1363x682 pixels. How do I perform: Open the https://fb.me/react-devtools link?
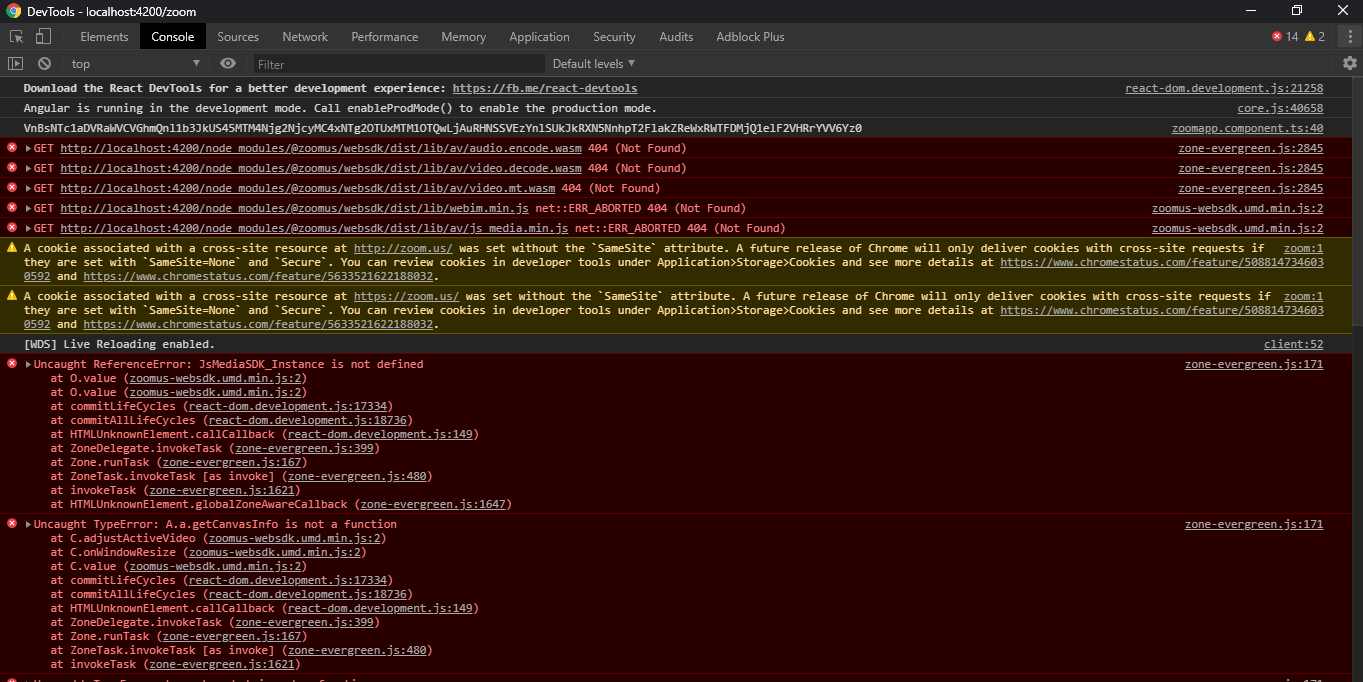click(x=545, y=88)
